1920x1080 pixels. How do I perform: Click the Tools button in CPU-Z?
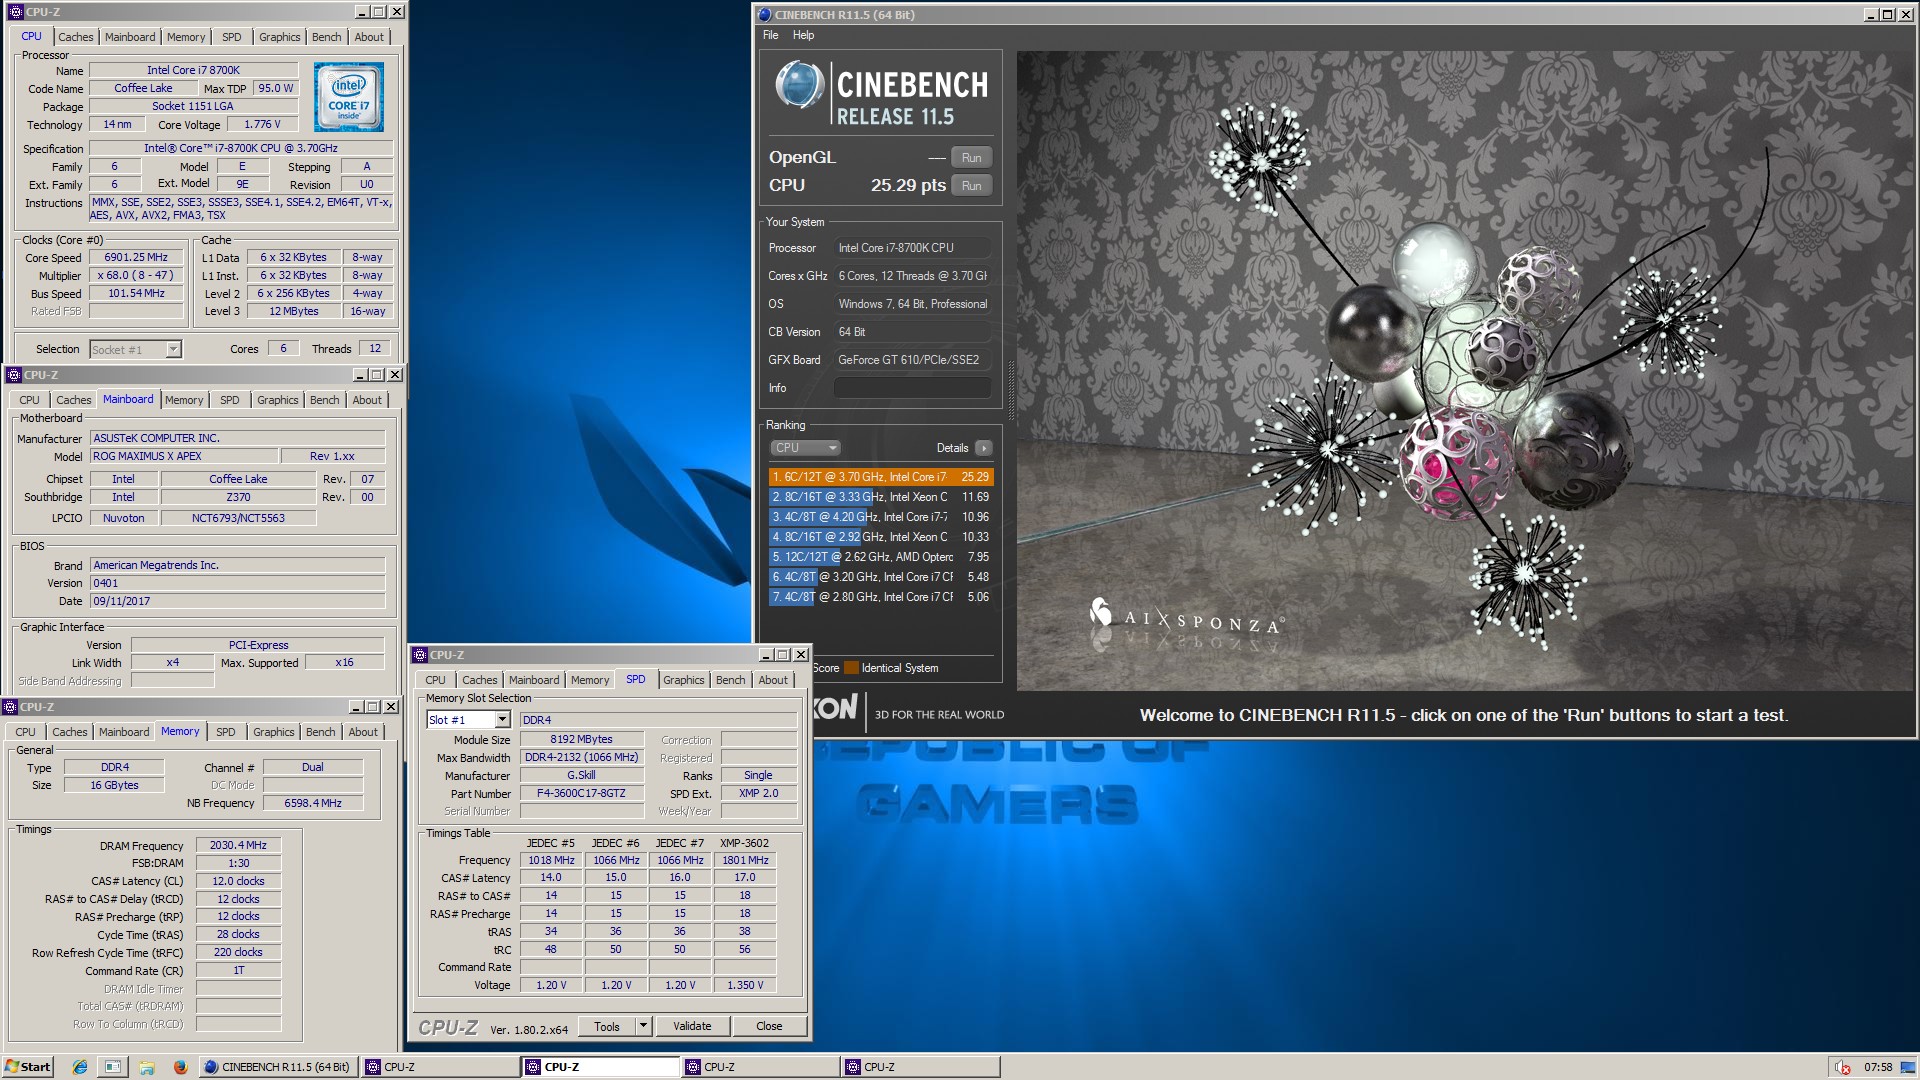click(x=607, y=1026)
